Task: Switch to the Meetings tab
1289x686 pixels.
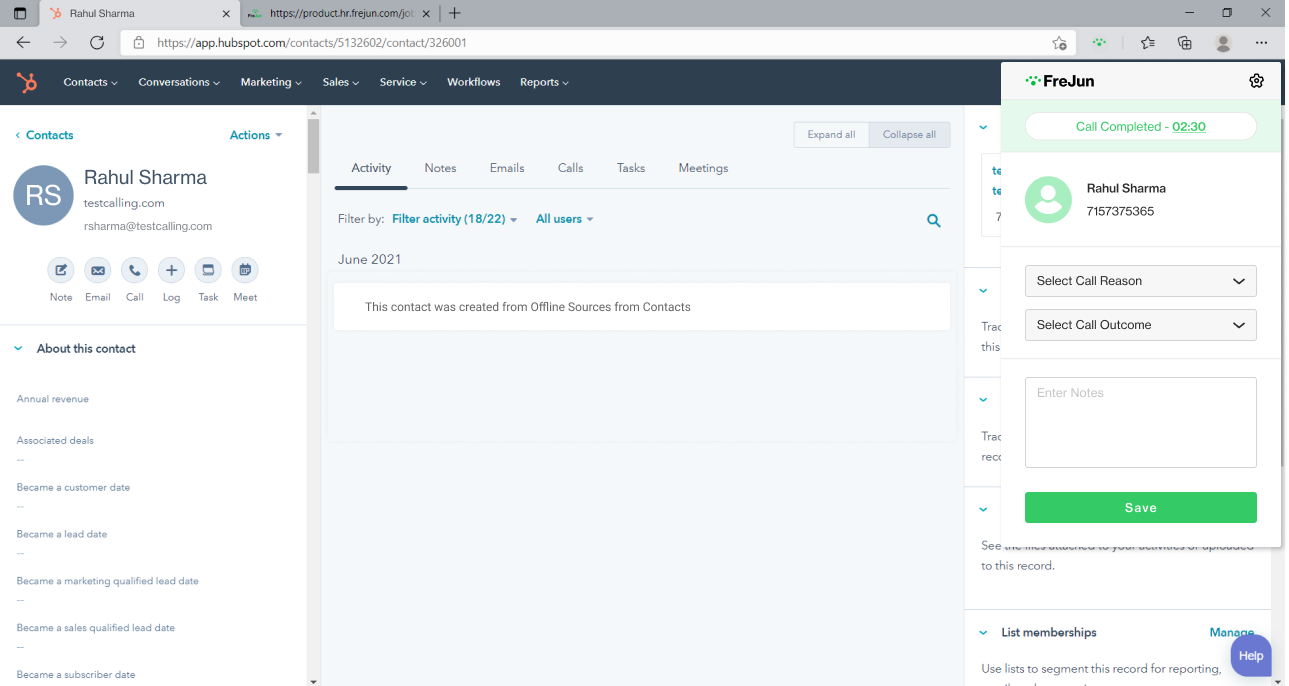Action: [x=703, y=168]
